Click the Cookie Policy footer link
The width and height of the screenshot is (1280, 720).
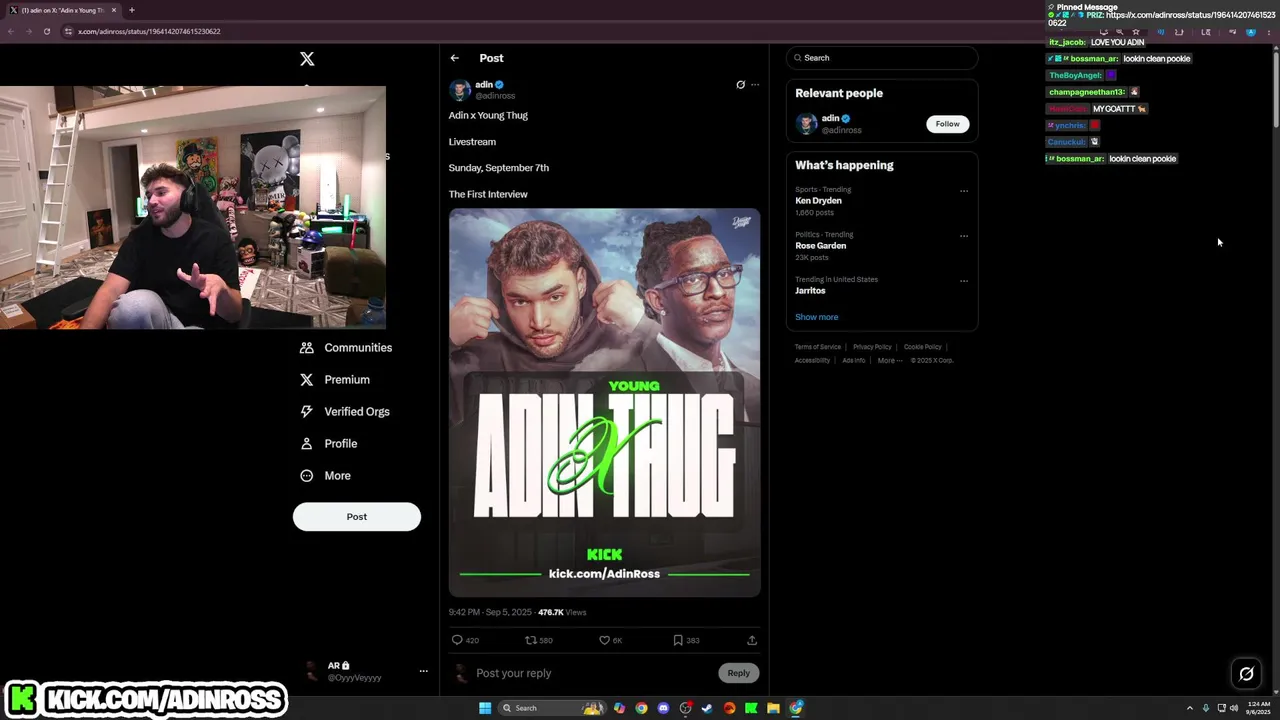click(x=922, y=347)
